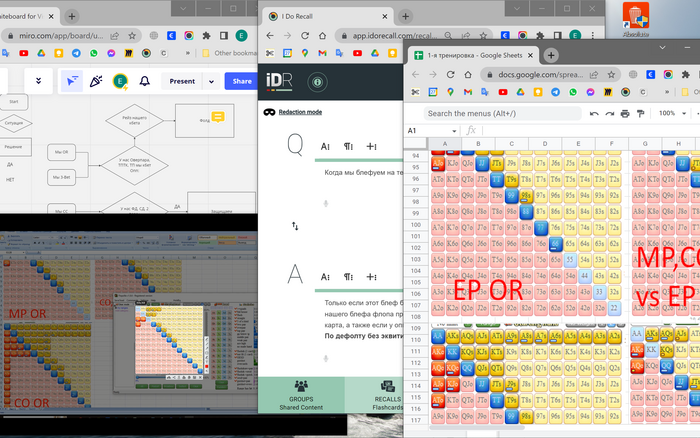This screenshot has height=438, width=700.
Task: Go to home page in I Do Recall window
Action: (x=322, y=36)
